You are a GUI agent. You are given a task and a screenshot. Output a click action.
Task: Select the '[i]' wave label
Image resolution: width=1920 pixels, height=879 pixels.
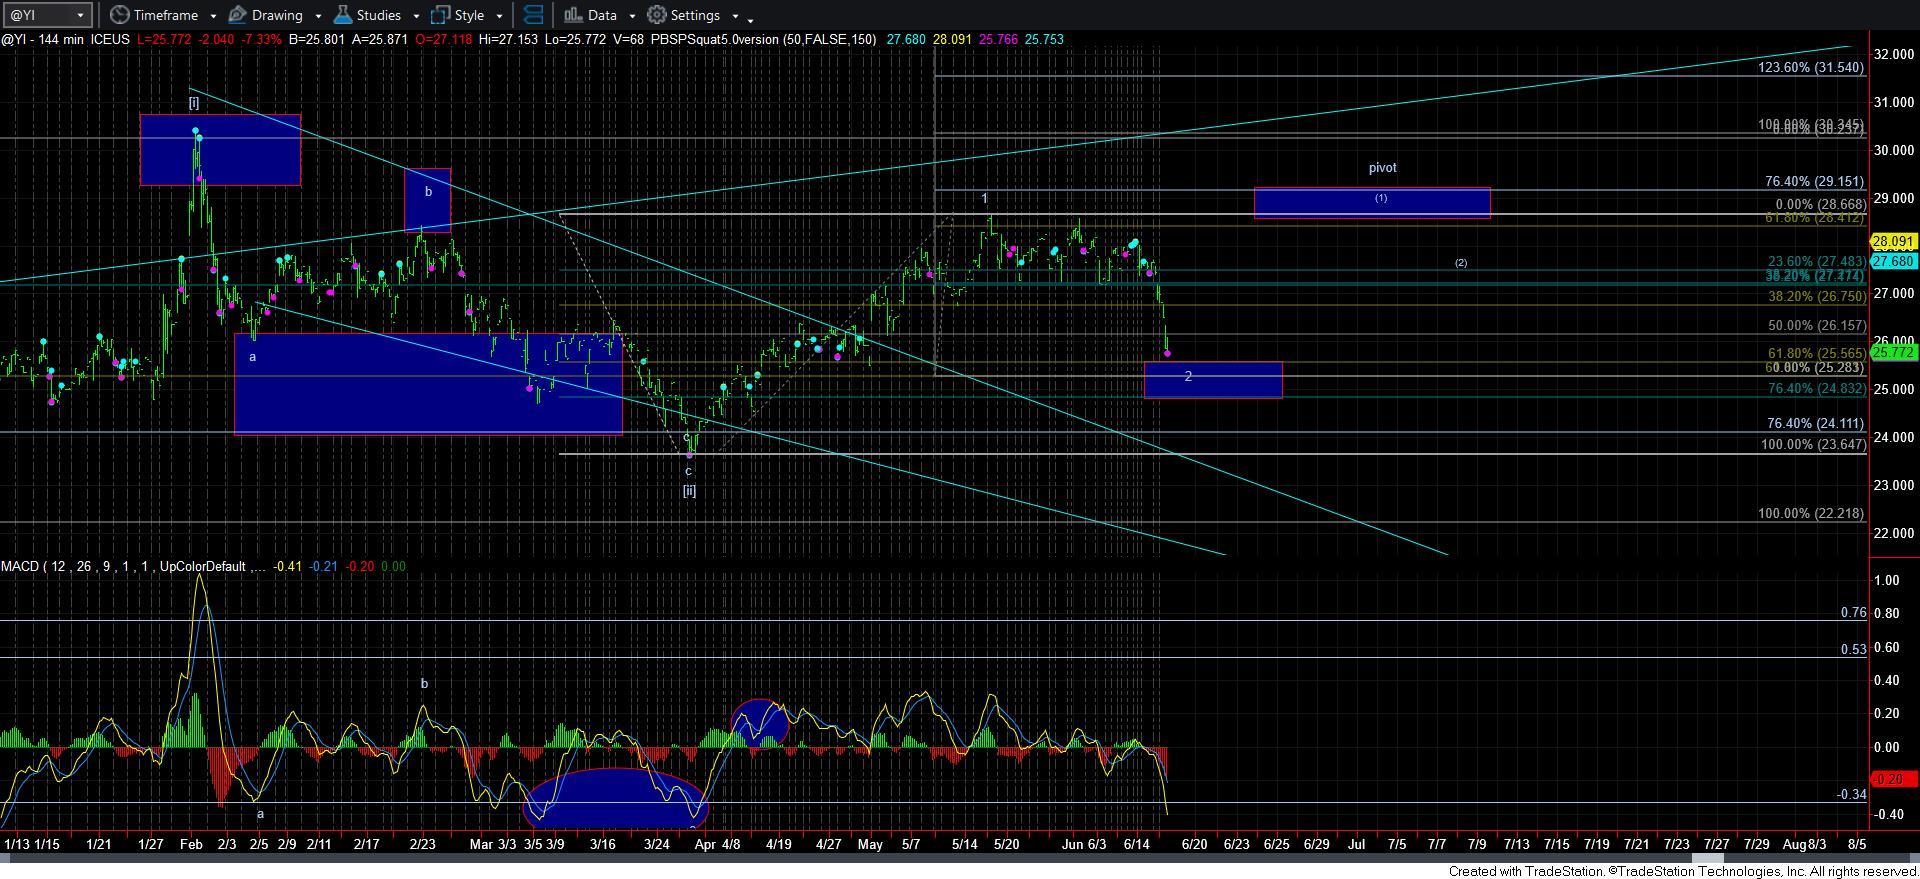[x=194, y=103]
